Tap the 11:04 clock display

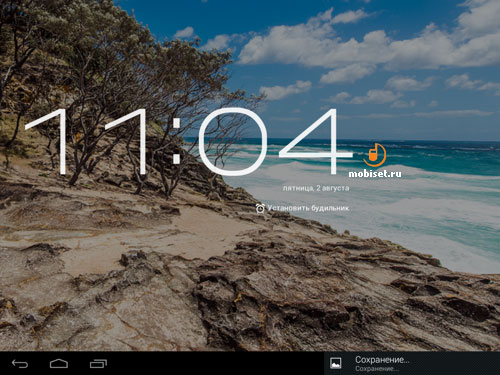189,142
